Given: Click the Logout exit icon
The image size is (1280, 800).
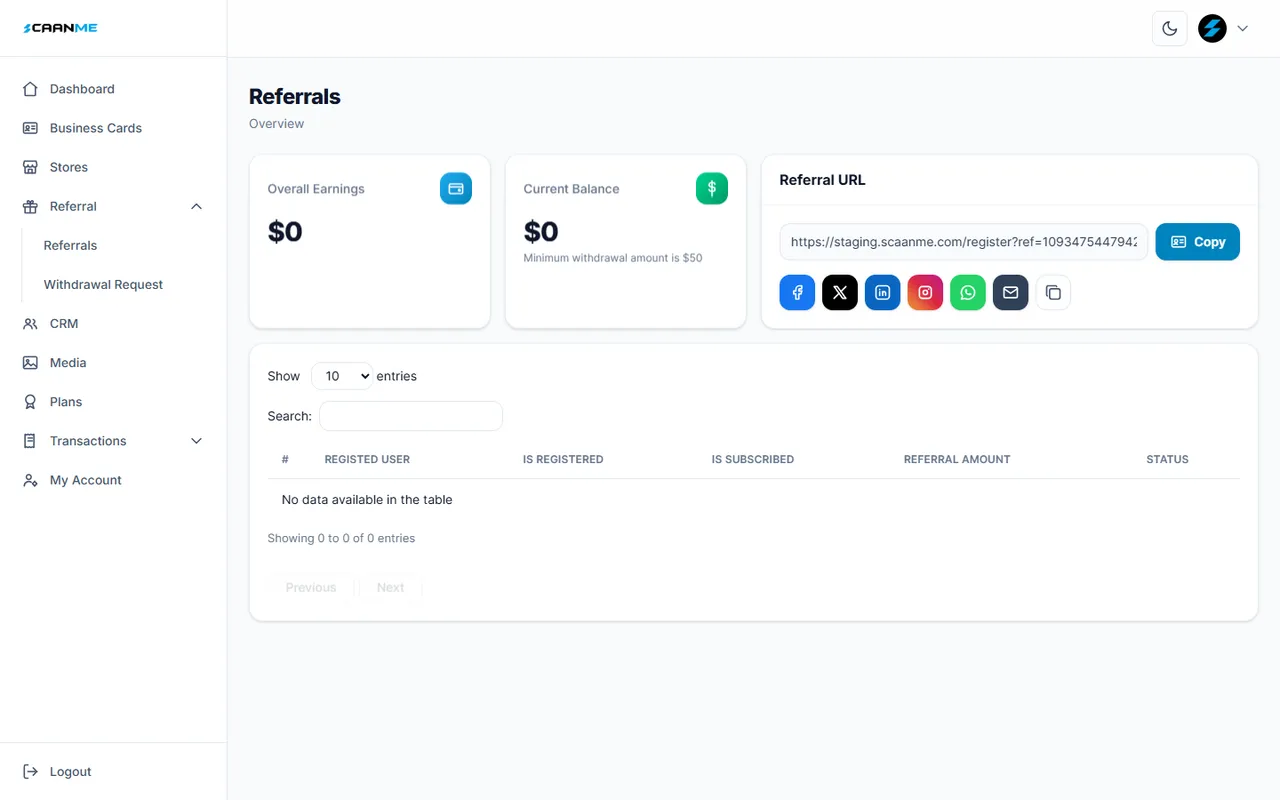Looking at the screenshot, I should [x=30, y=772].
